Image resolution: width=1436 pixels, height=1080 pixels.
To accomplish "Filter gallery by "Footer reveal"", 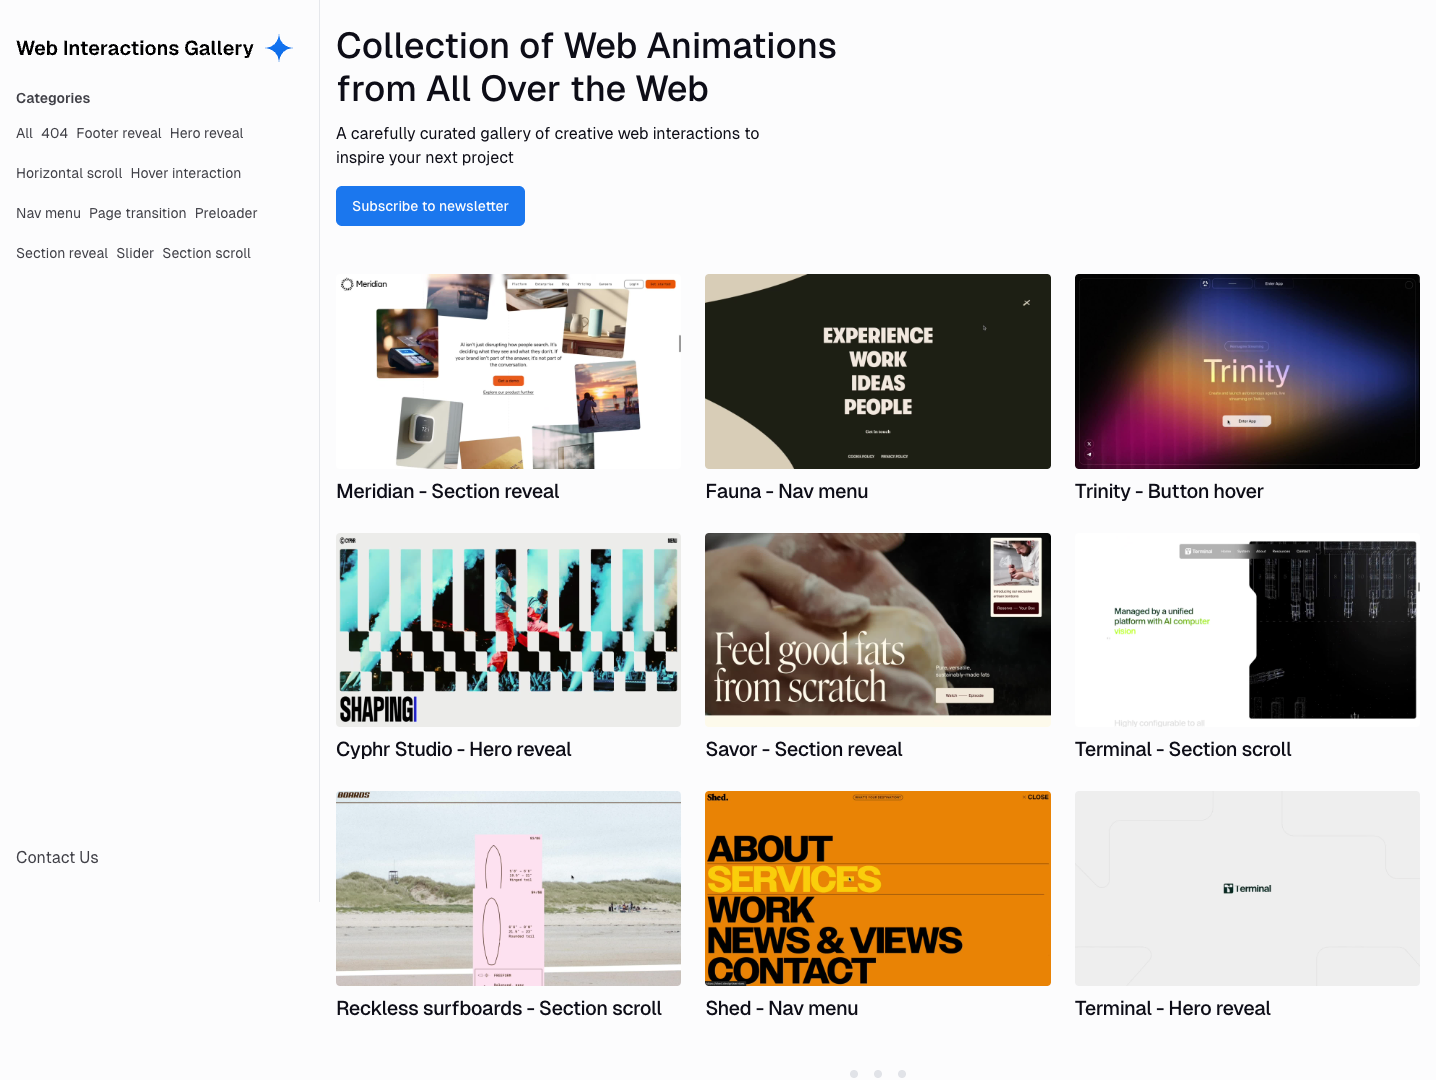I will 119,133.
